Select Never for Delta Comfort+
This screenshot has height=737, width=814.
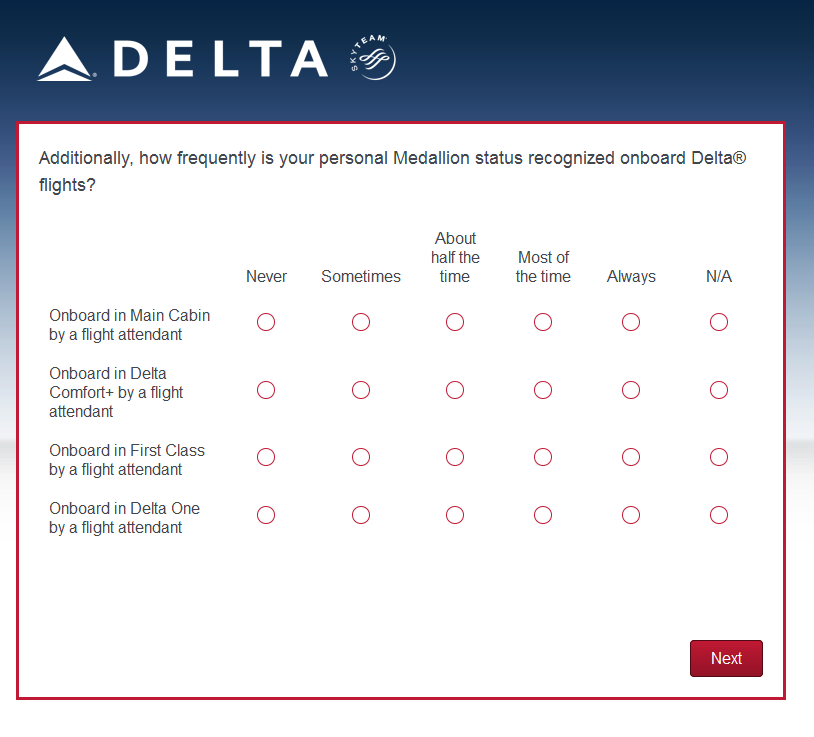[266, 390]
